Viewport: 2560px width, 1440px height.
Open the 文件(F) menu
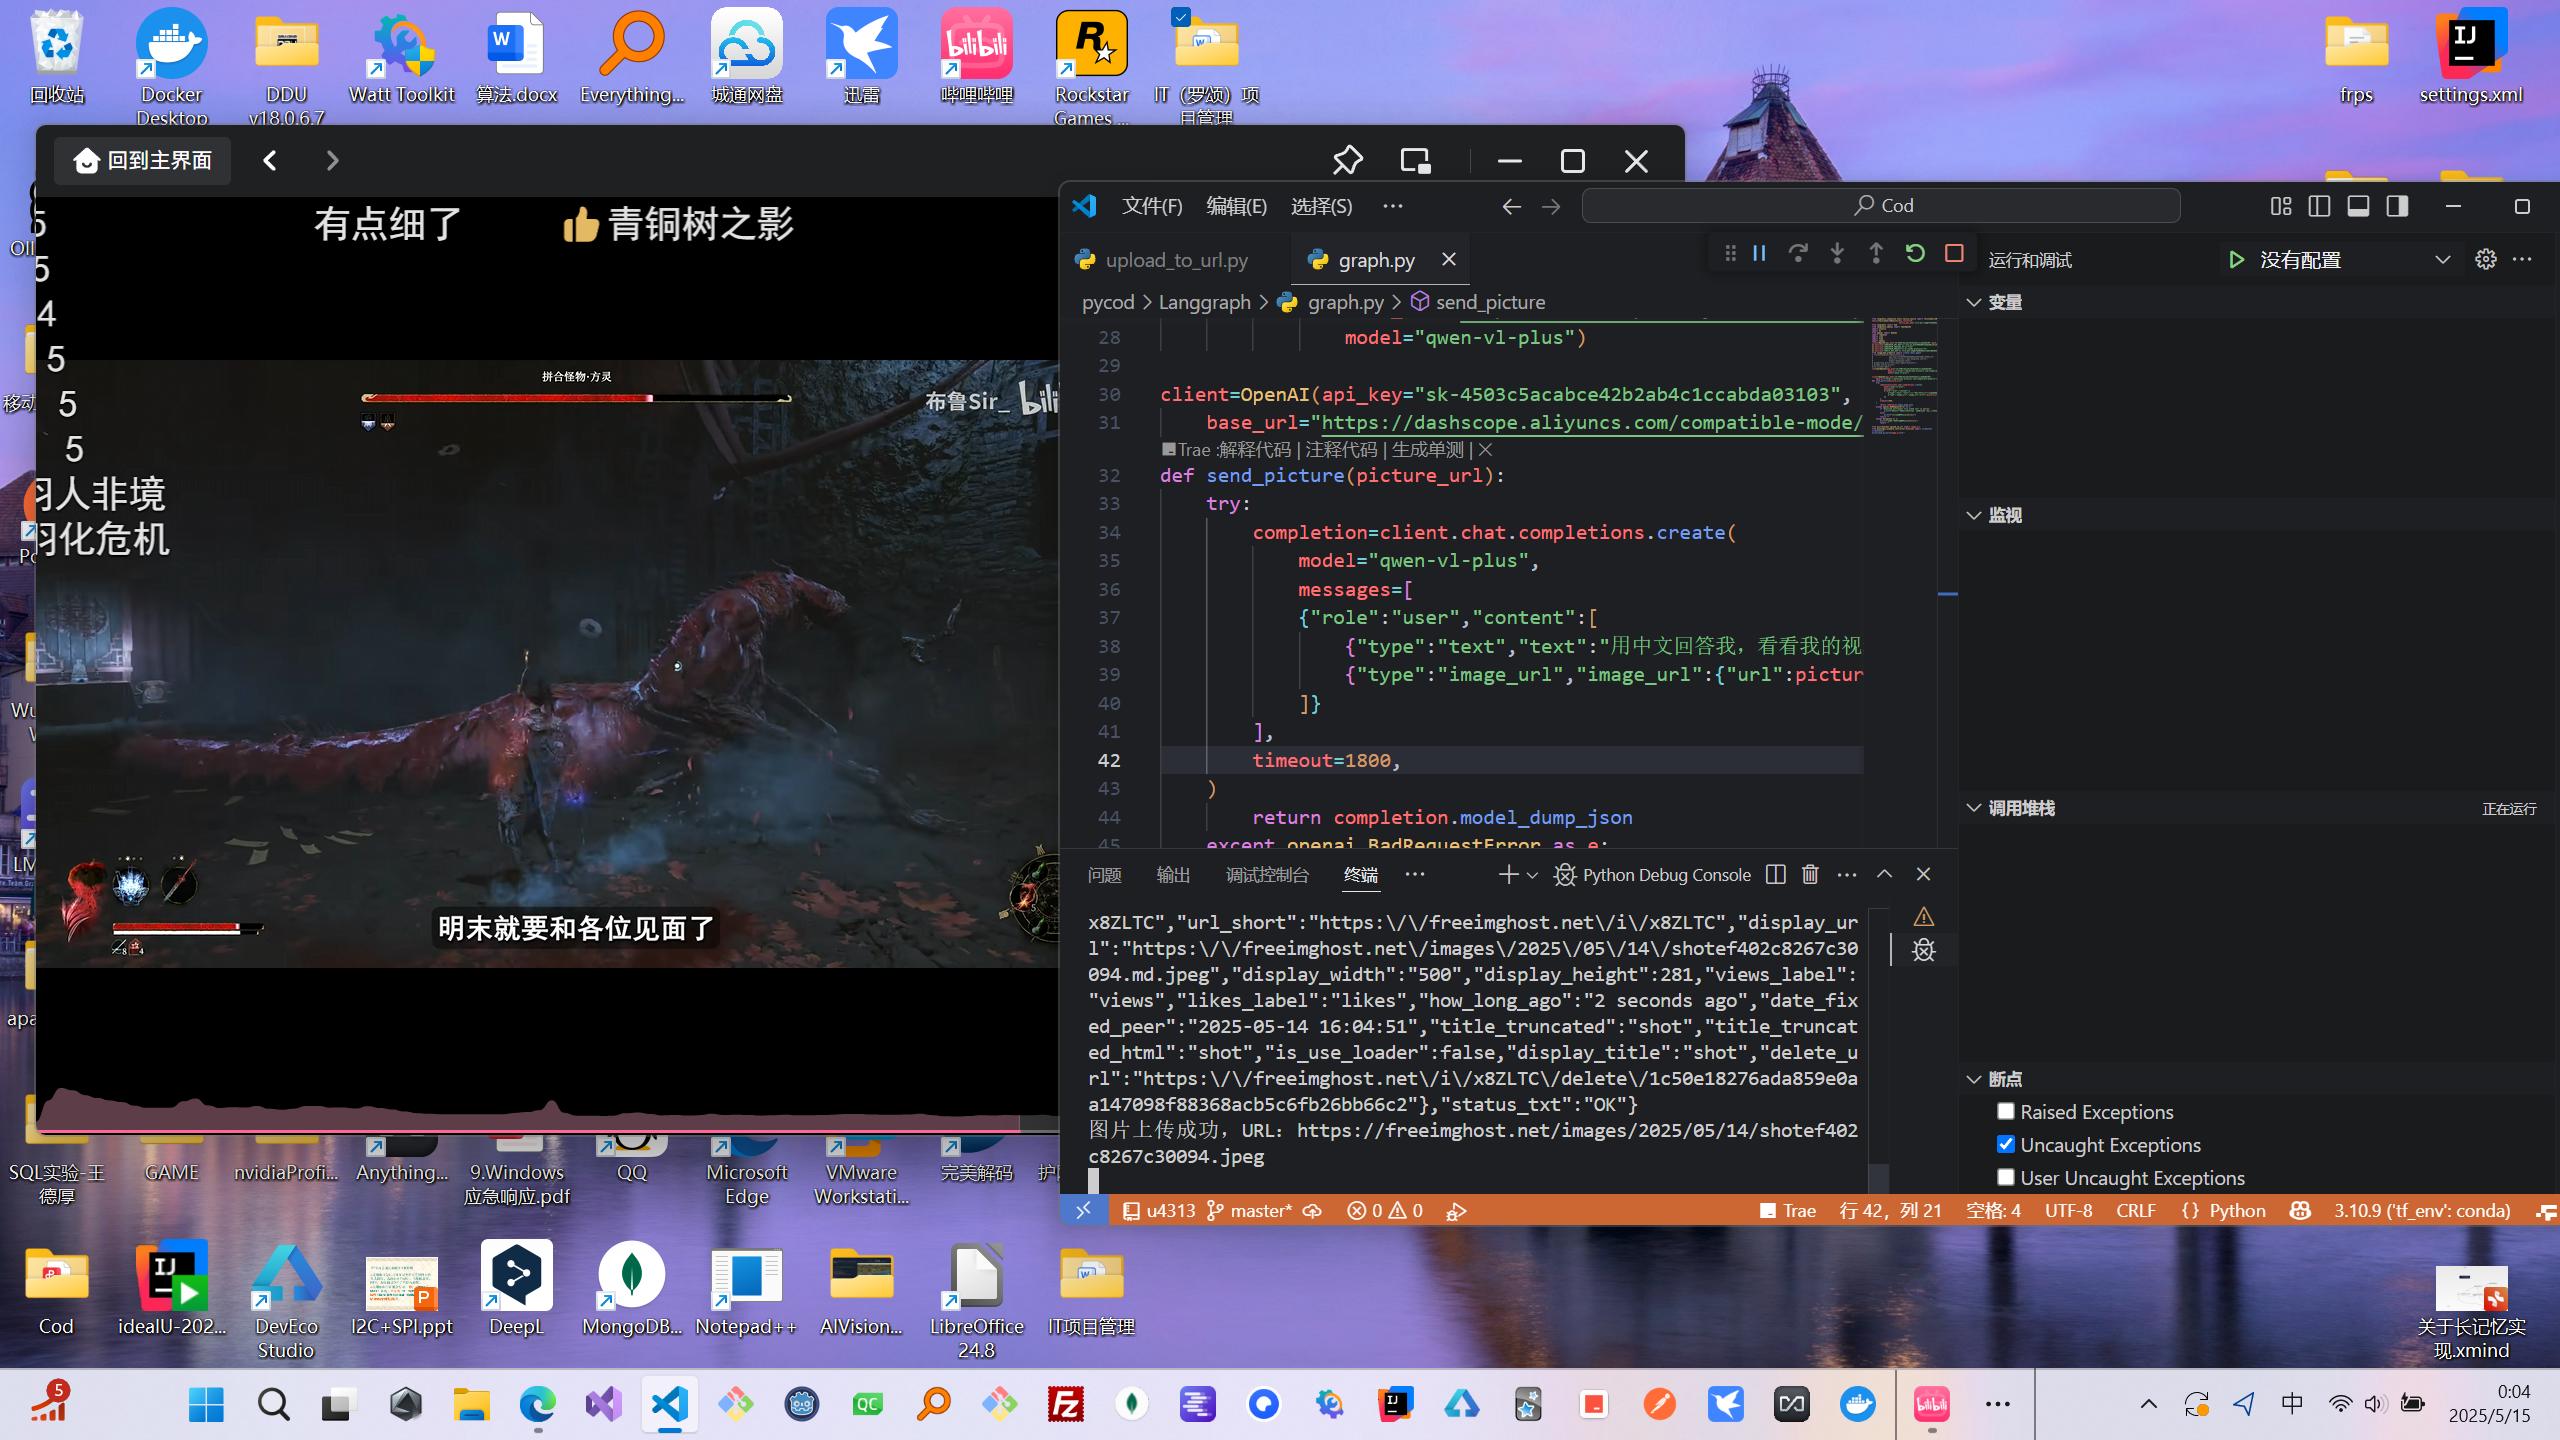[1152, 206]
